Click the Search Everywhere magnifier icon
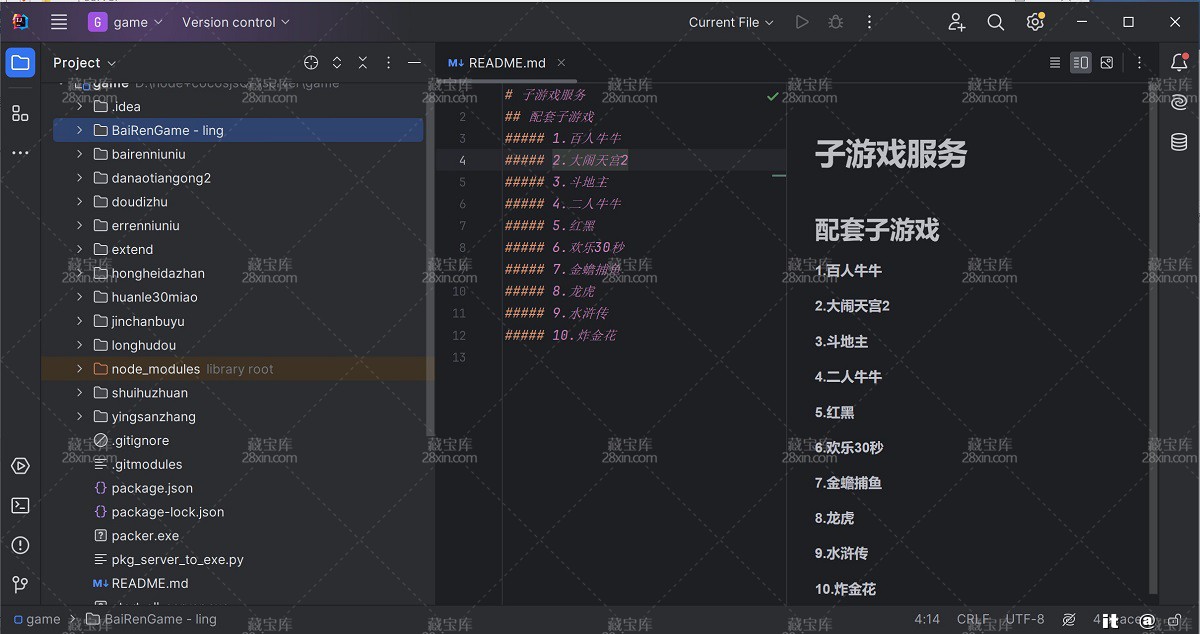The image size is (1200, 634). (995, 22)
